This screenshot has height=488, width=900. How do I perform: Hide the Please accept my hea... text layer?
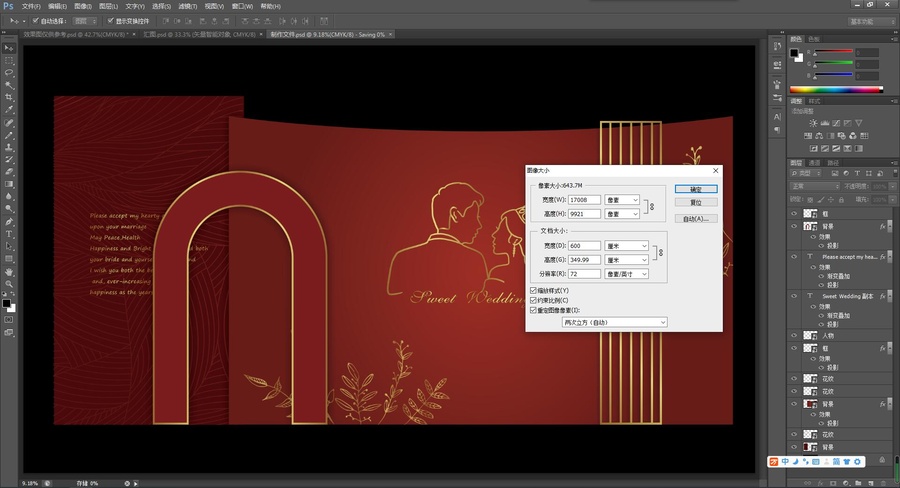tap(794, 257)
